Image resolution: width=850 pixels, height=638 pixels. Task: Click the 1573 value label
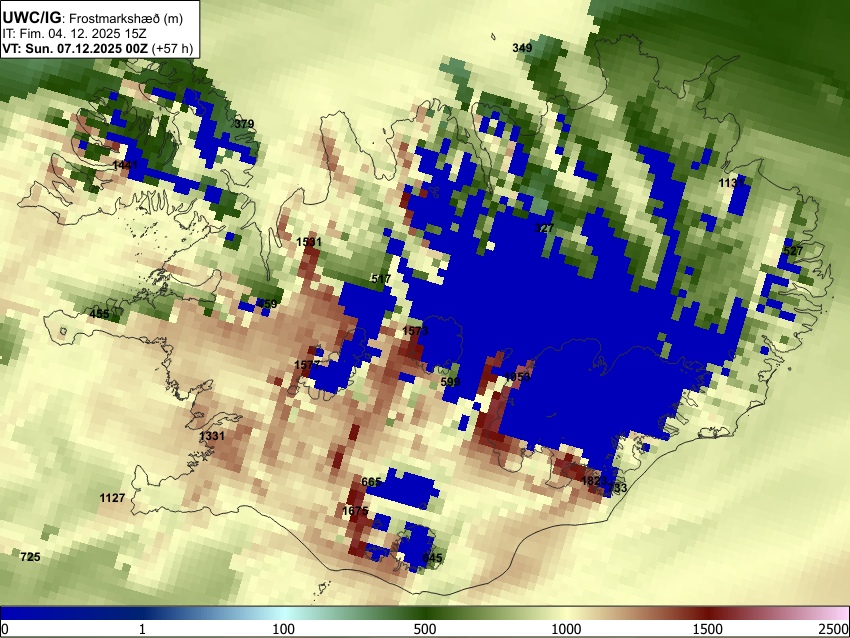415,331
